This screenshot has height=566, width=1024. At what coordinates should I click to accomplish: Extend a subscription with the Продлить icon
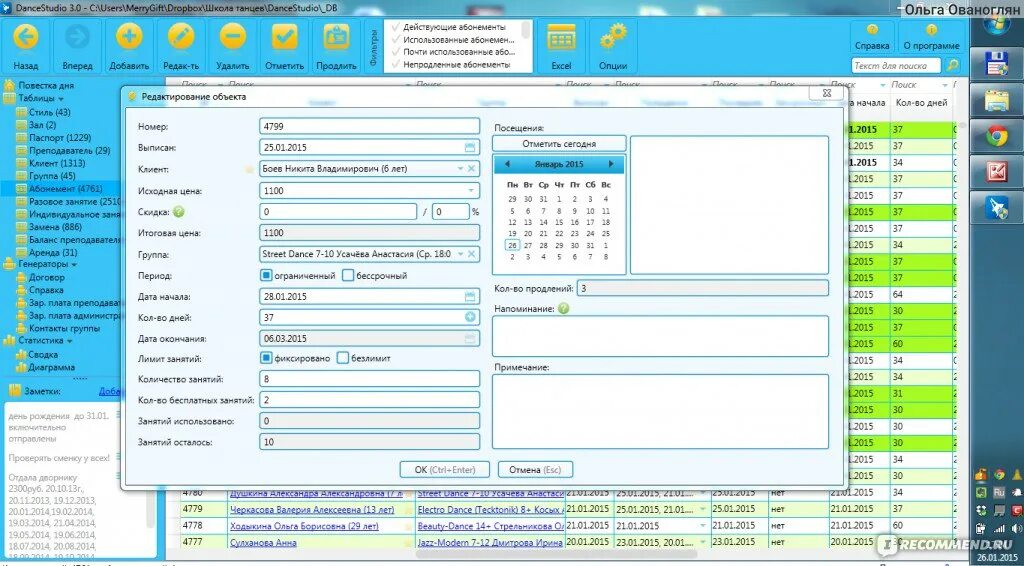336,37
